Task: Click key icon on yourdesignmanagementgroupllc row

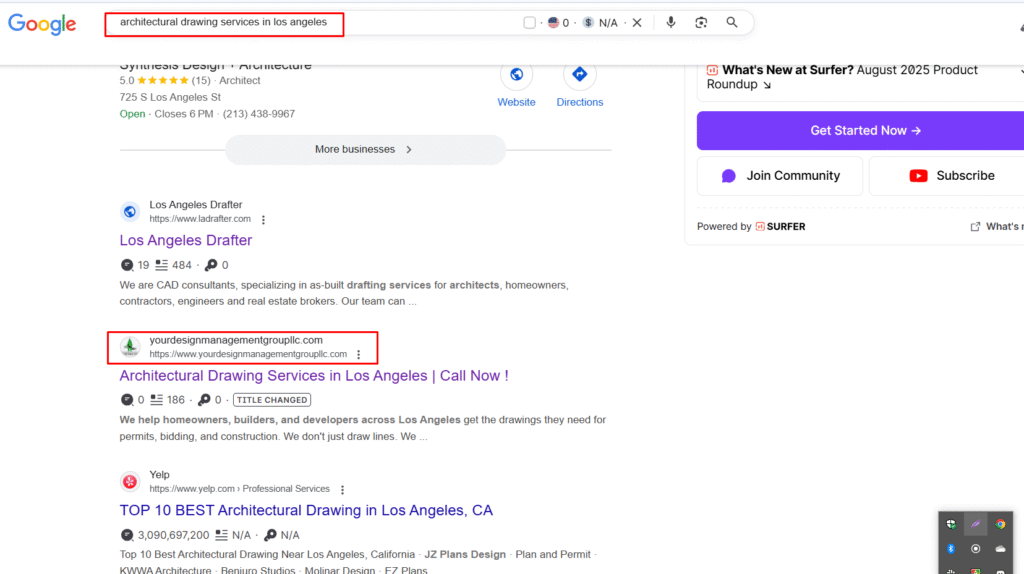Action: point(204,400)
